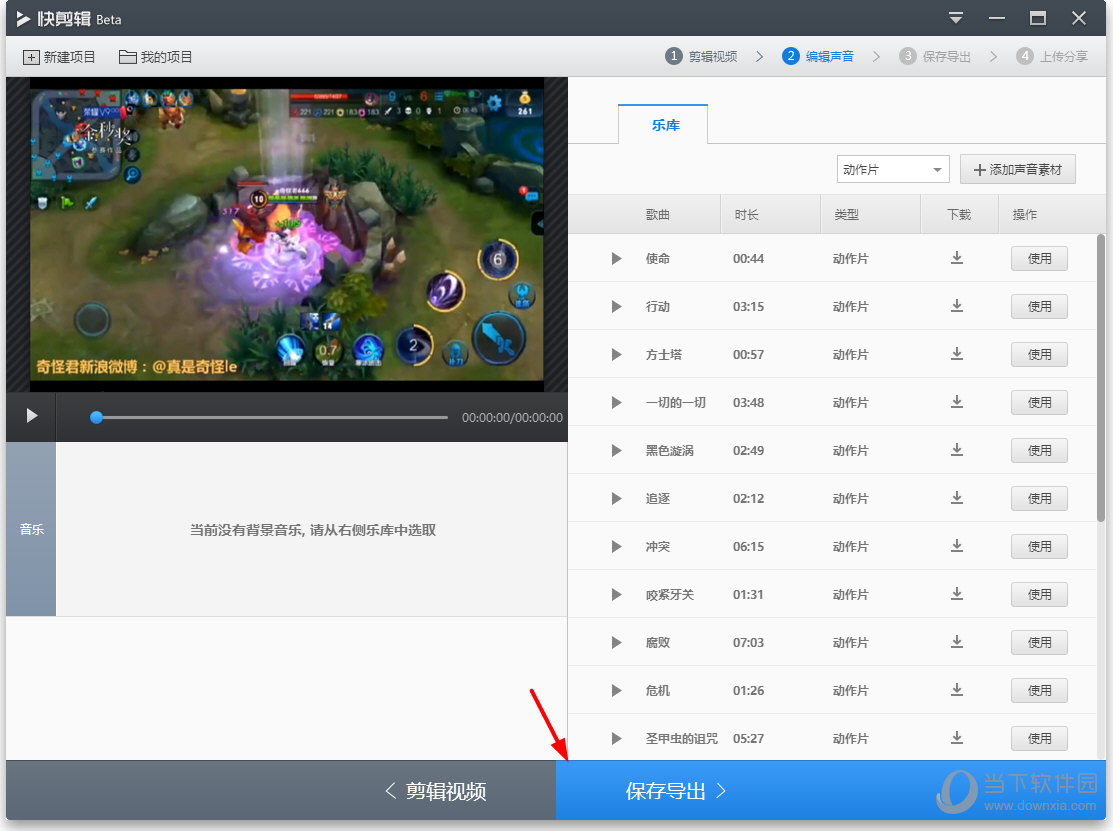Viewport: 1113px width, 831px height.
Task: Click the 00:00:00/00:00:00 time display
Action: pos(512,418)
